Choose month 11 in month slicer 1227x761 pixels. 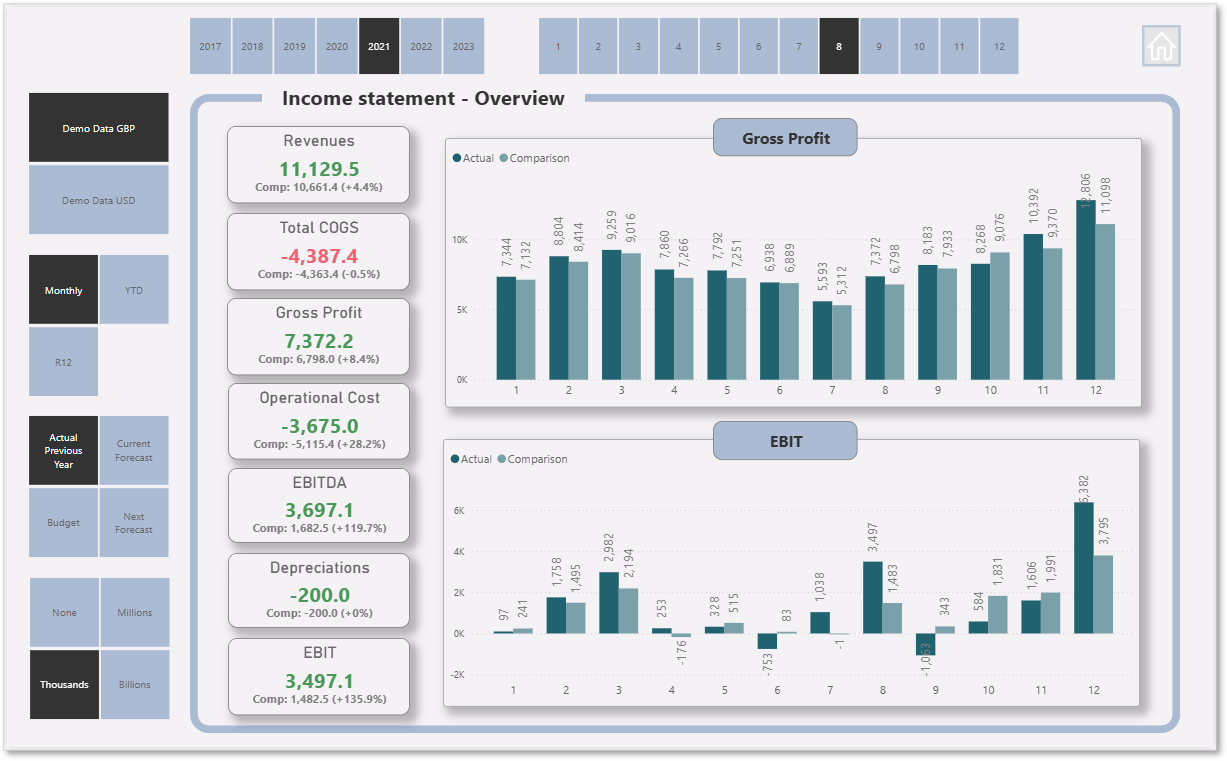959,46
